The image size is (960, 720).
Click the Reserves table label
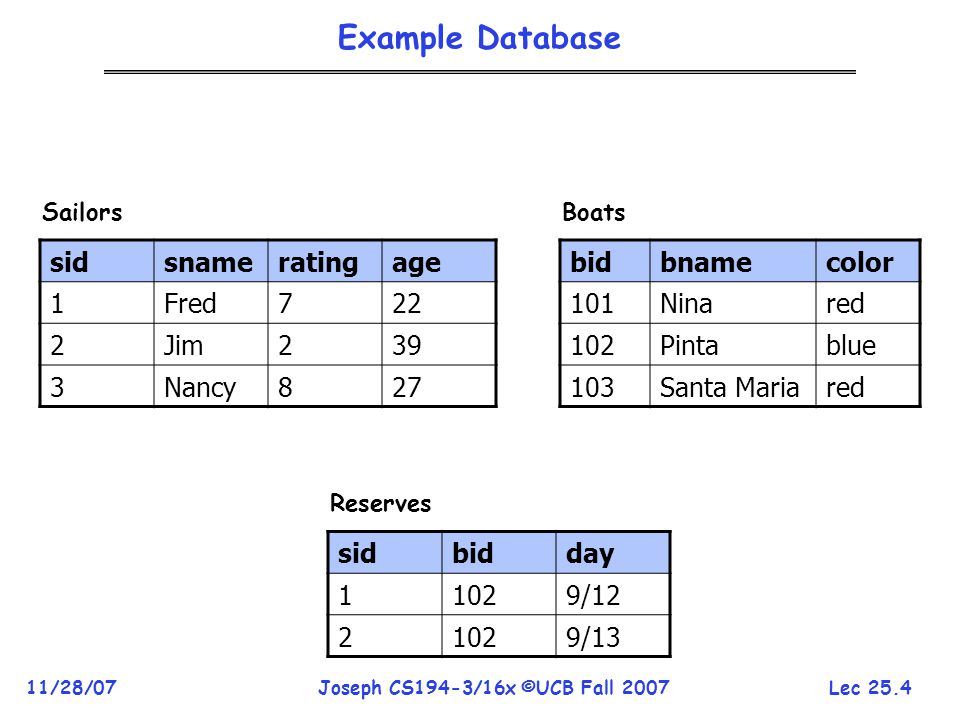380,503
